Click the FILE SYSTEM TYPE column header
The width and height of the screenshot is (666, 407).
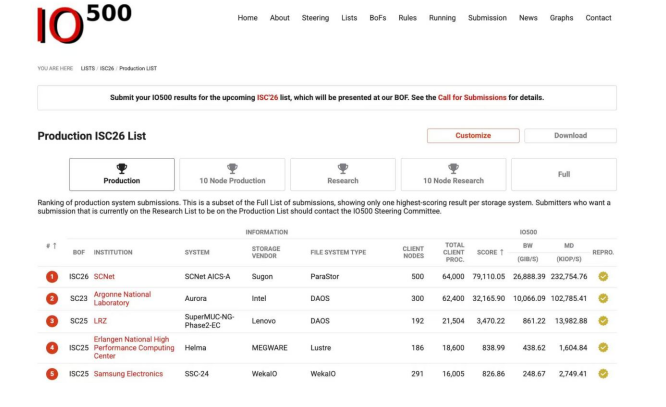(x=338, y=252)
